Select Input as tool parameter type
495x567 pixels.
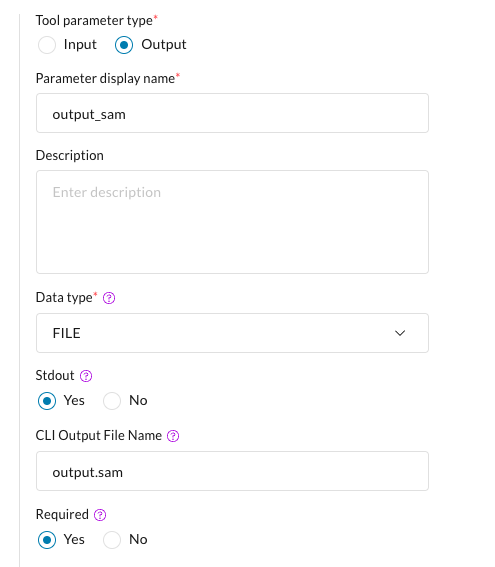click(47, 45)
